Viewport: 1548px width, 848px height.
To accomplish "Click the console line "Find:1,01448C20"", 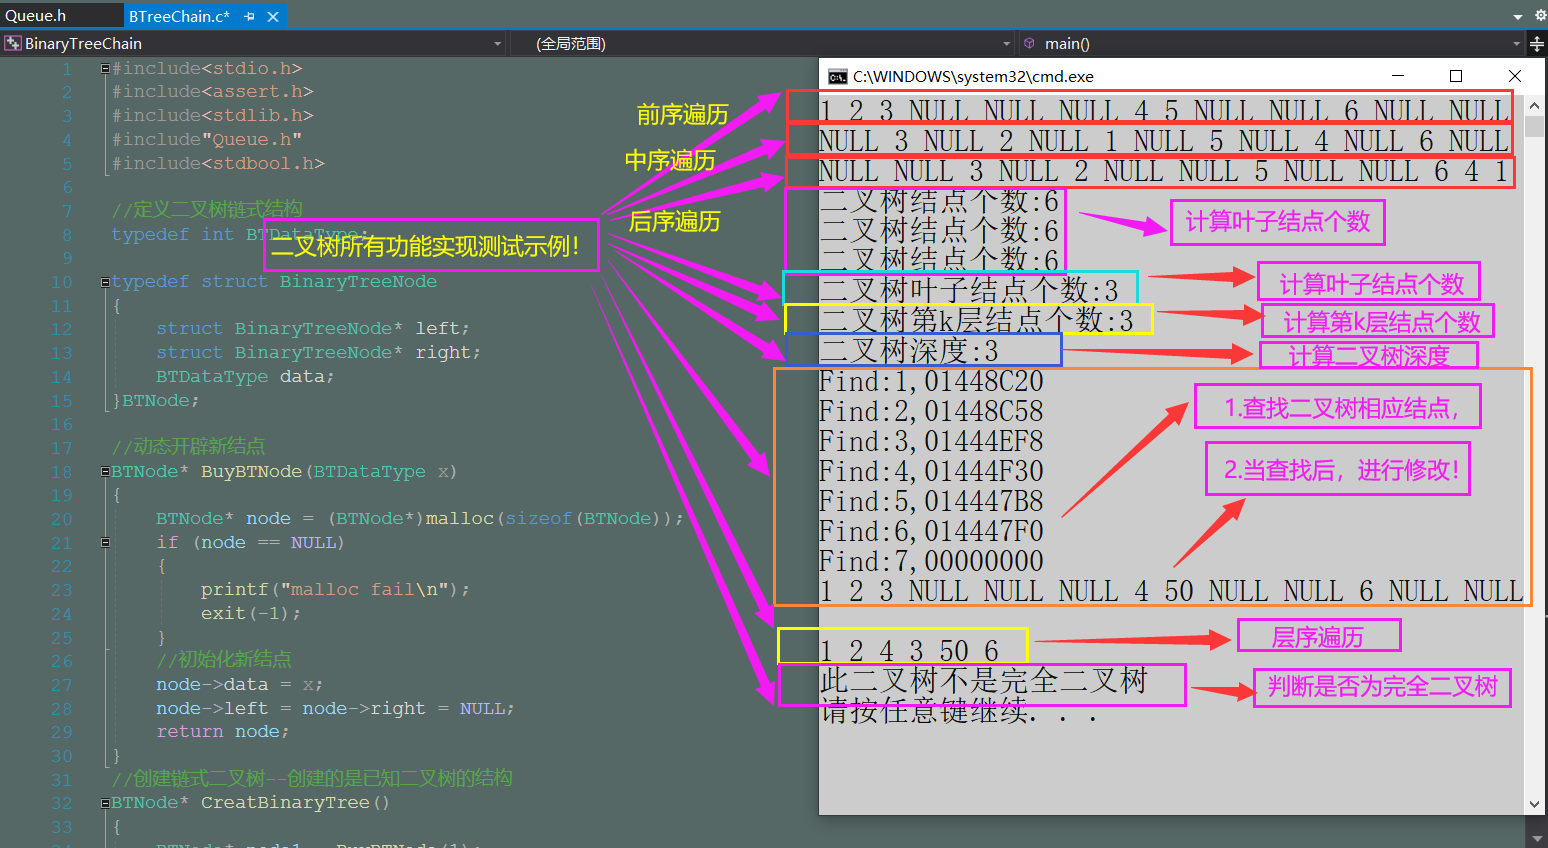I will pyautogui.click(x=931, y=382).
